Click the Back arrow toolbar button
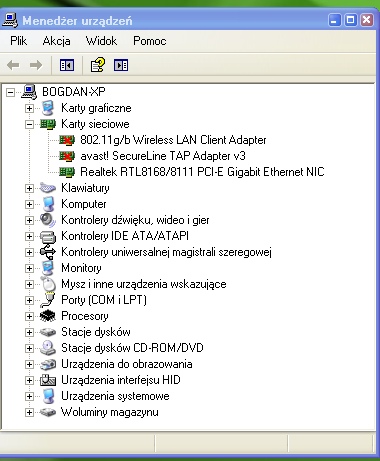The image size is (380, 461). tap(13, 65)
